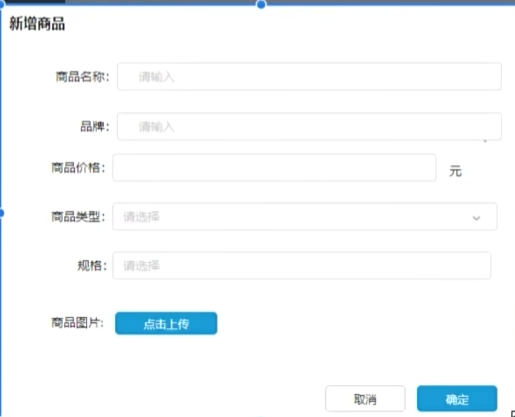Click the 商品价格 price input field
Screen dimensions: 515x417
click(274, 167)
